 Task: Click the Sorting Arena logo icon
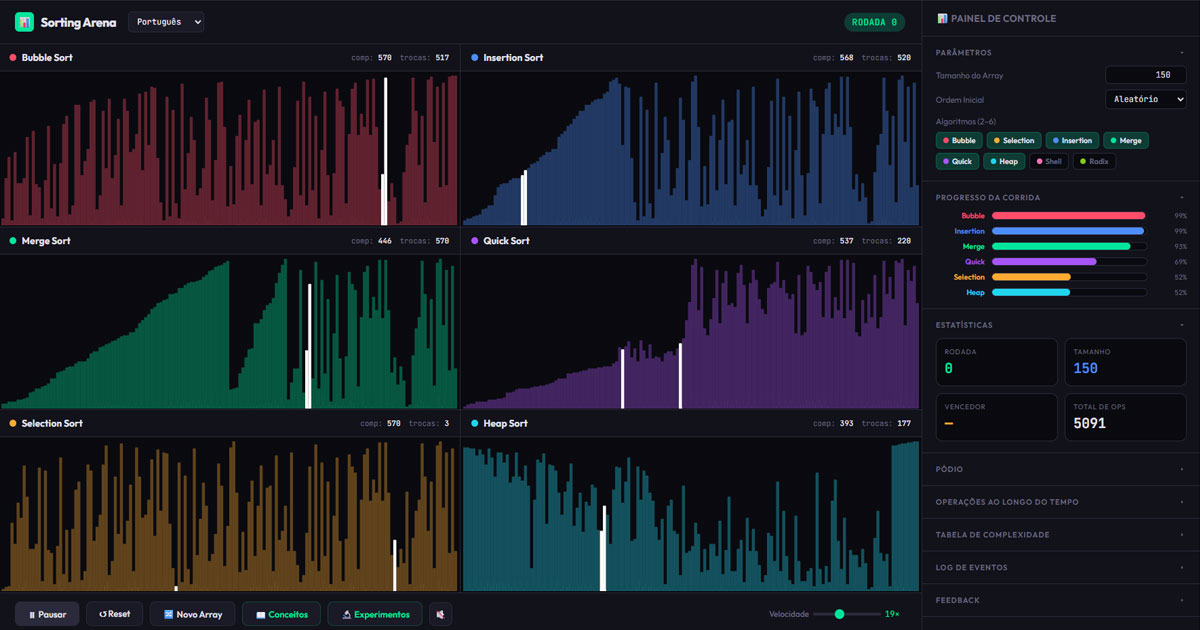pos(22,21)
